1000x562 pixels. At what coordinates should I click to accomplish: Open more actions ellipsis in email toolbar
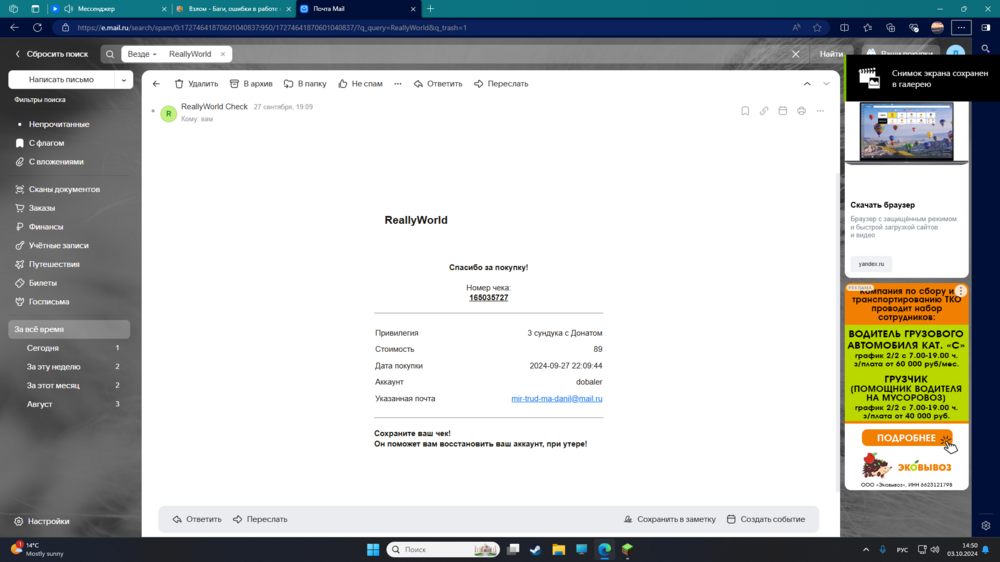click(398, 84)
